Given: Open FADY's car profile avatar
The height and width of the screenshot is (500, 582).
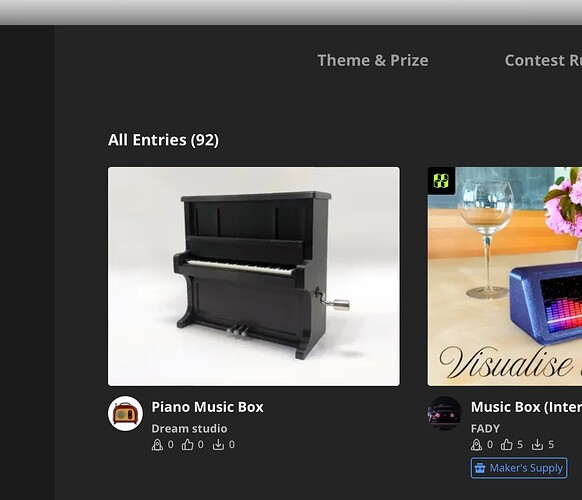Looking at the screenshot, I should (444, 414).
